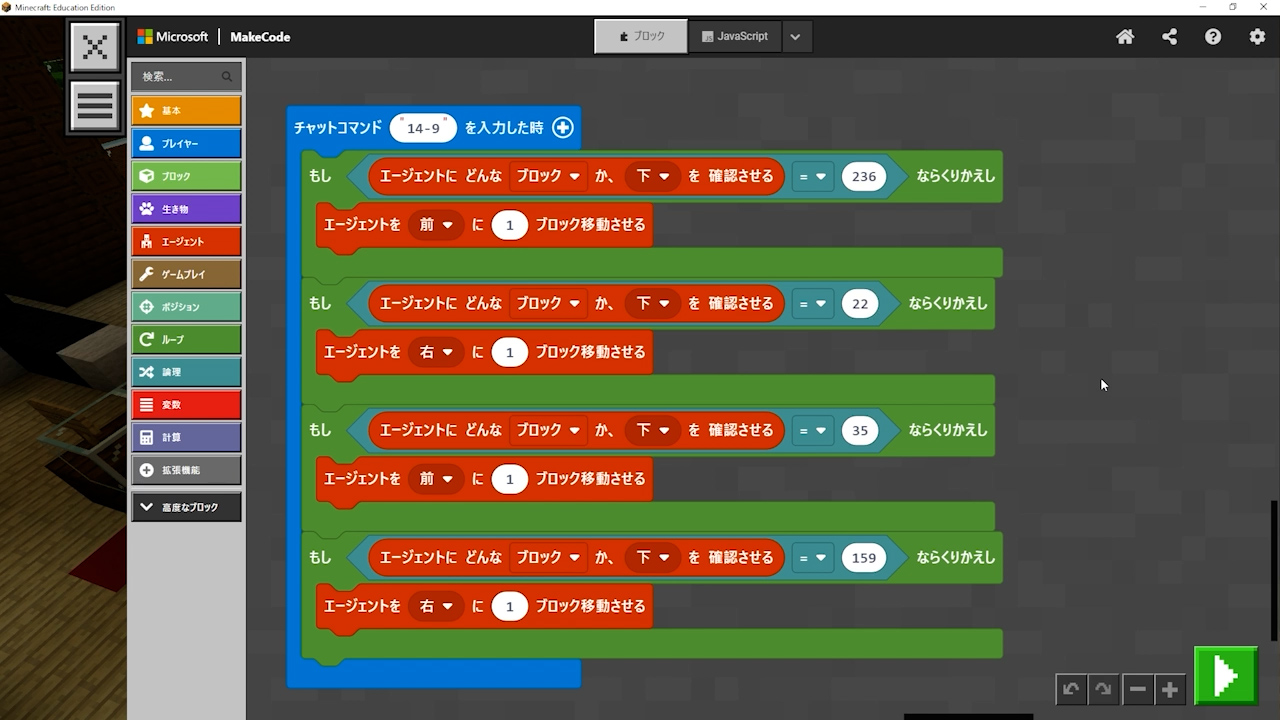Image resolution: width=1280 pixels, height=720 pixels.
Task: Open the settings gear icon
Action: coord(1257,37)
